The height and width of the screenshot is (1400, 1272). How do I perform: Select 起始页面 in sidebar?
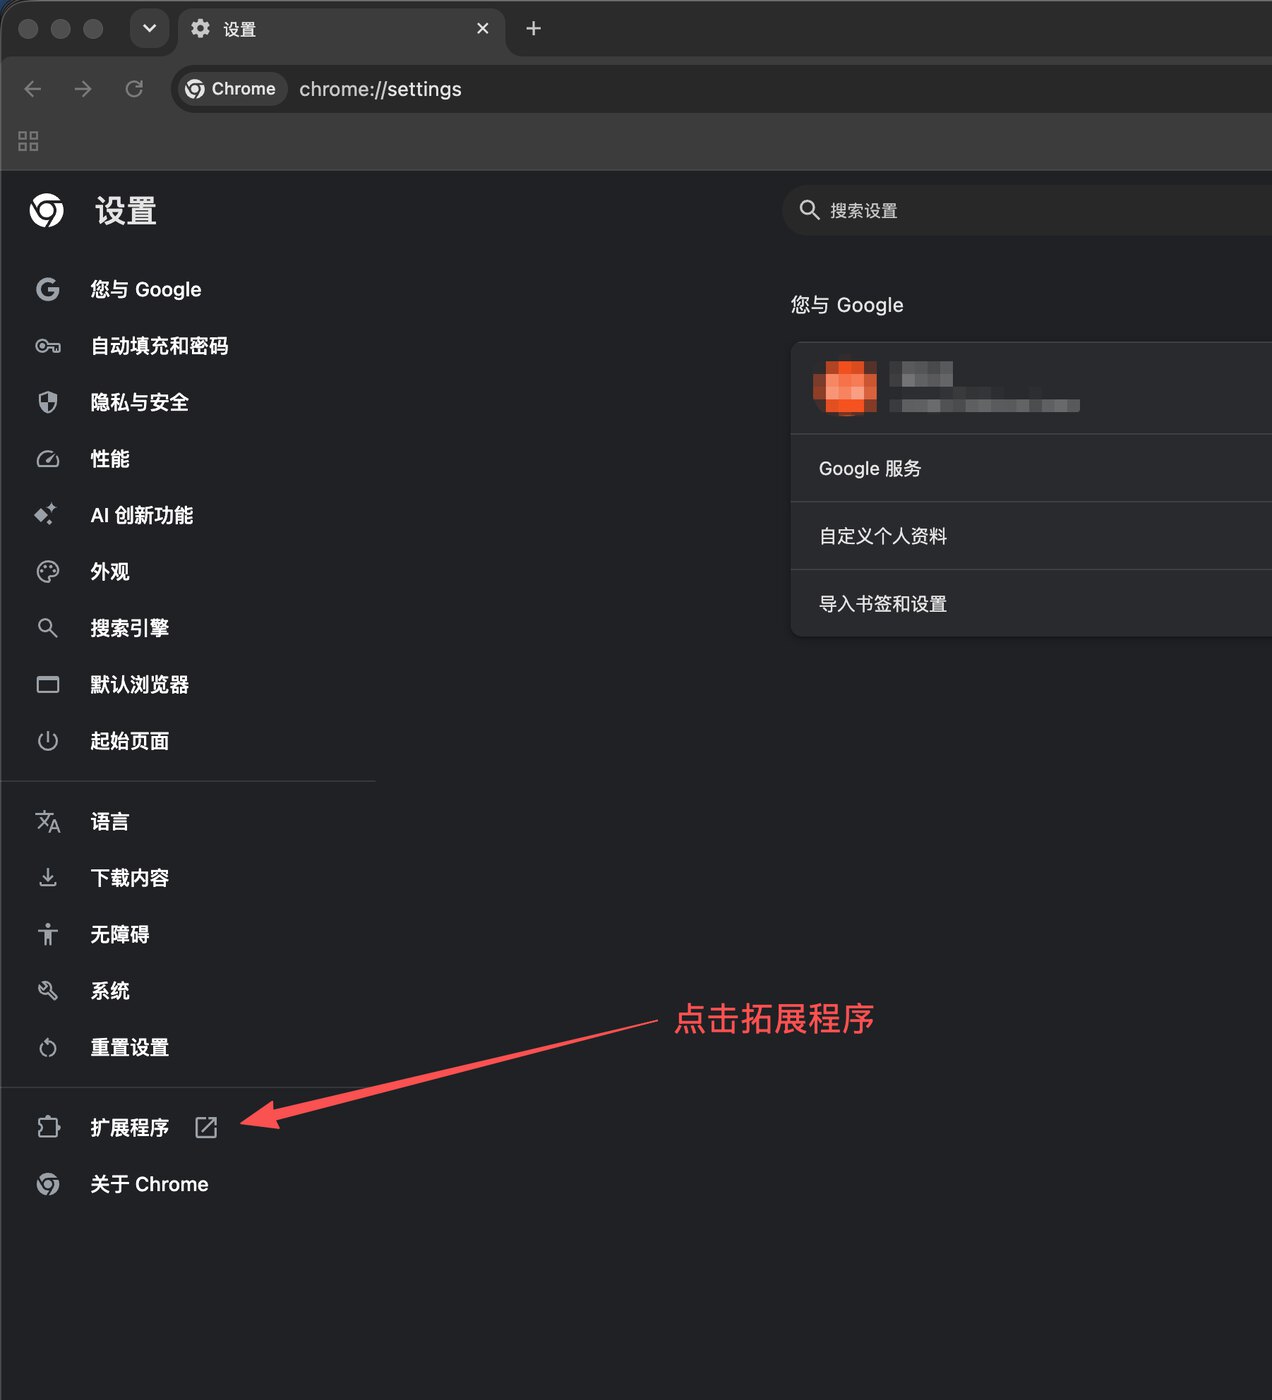click(129, 741)
